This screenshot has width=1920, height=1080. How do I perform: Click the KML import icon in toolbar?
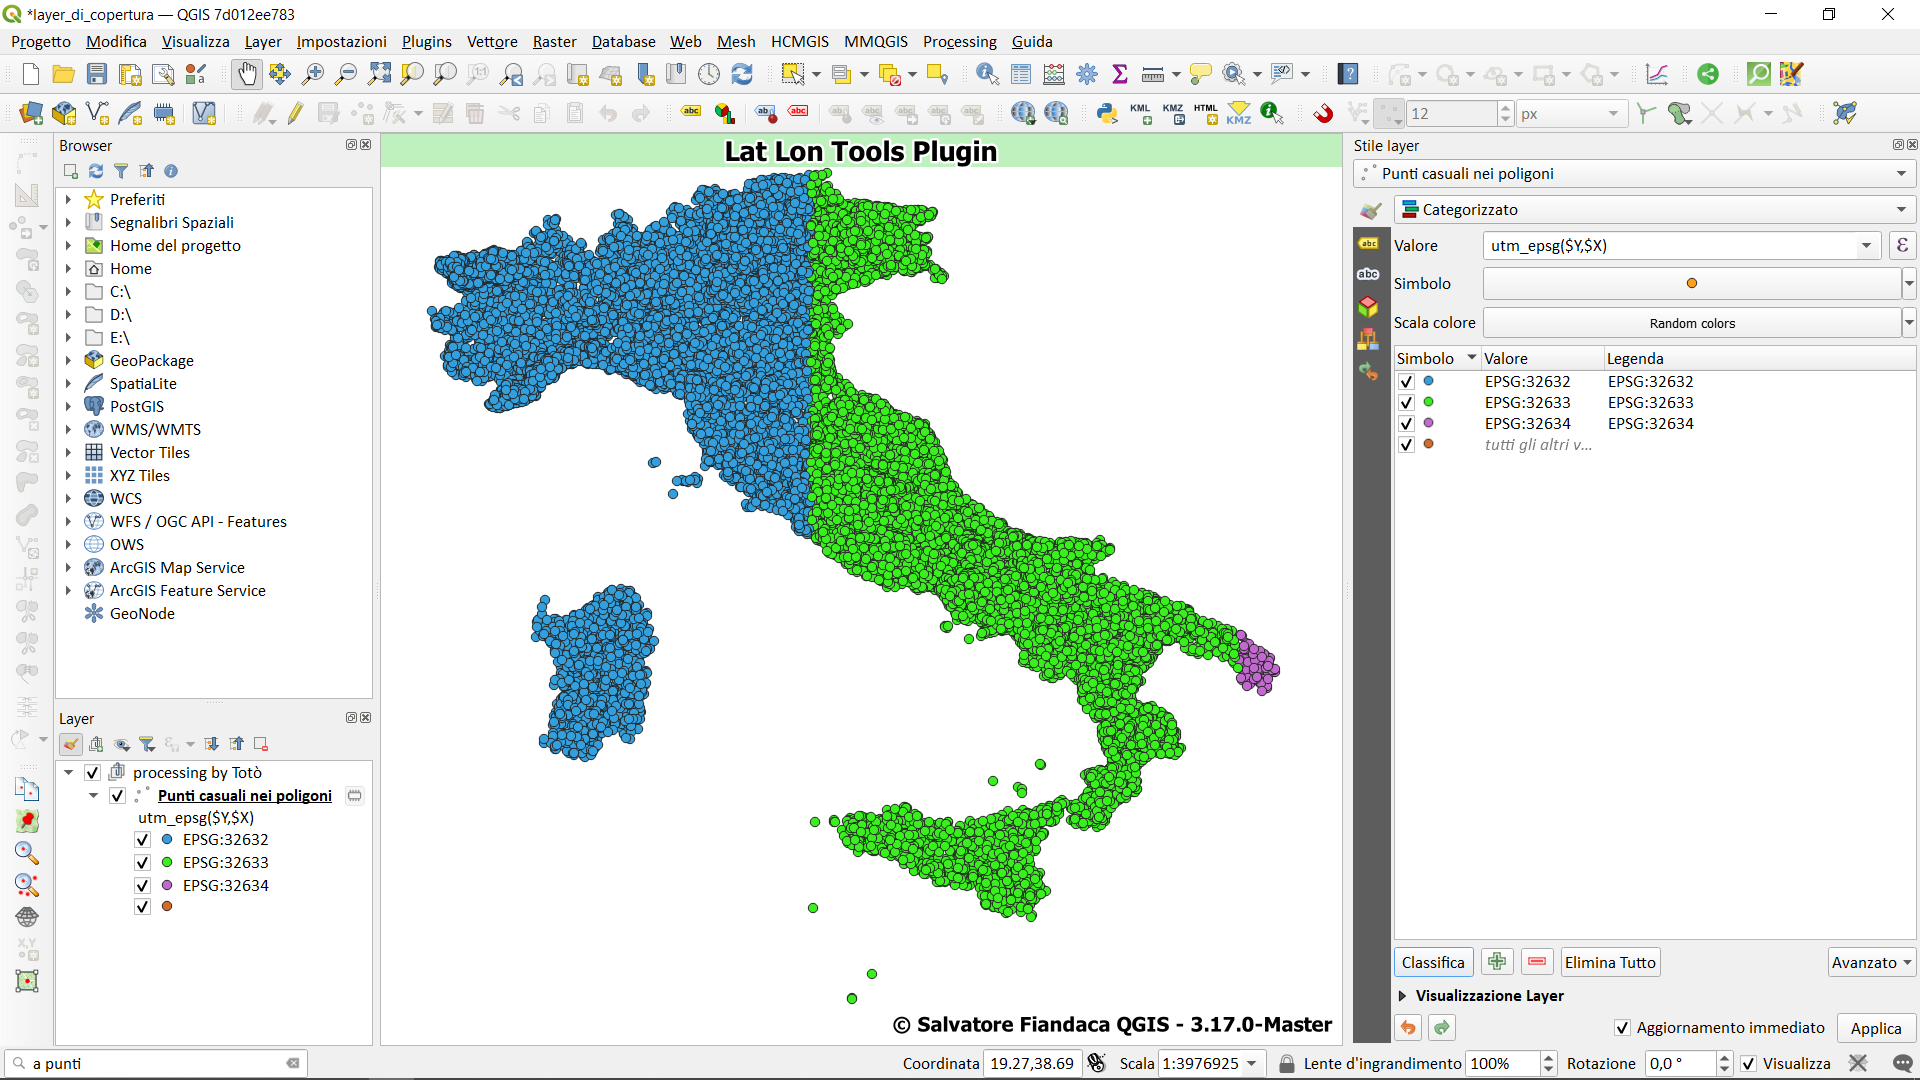(1140, 113)
